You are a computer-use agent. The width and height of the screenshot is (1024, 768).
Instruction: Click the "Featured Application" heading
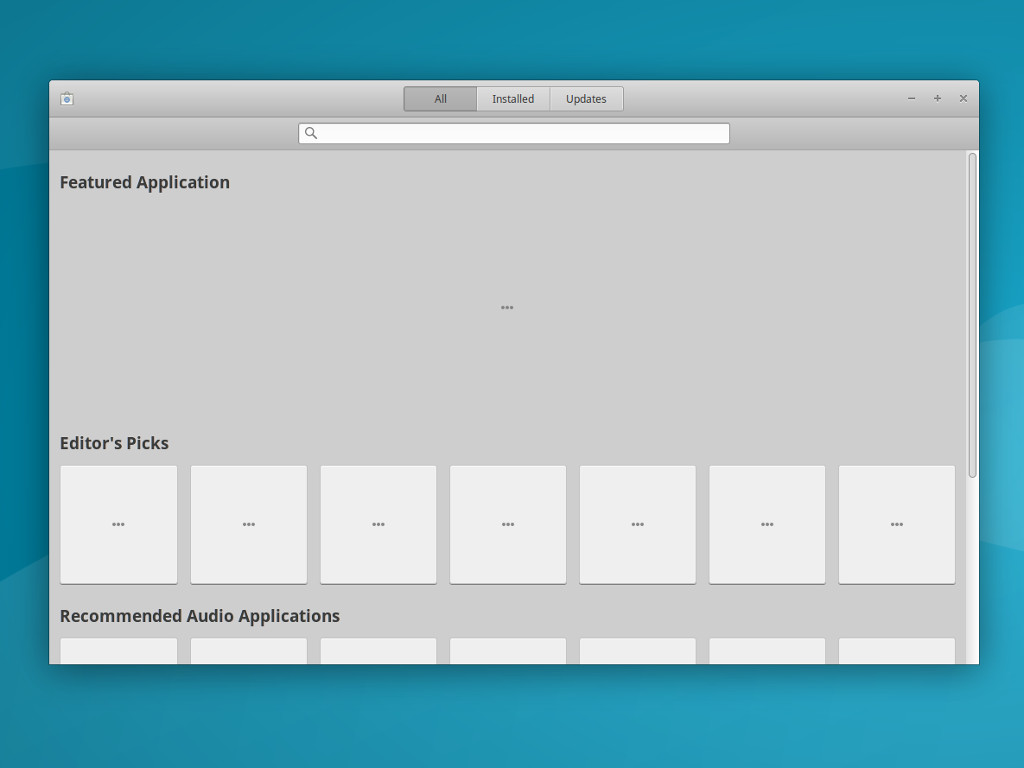pos(145,182)
